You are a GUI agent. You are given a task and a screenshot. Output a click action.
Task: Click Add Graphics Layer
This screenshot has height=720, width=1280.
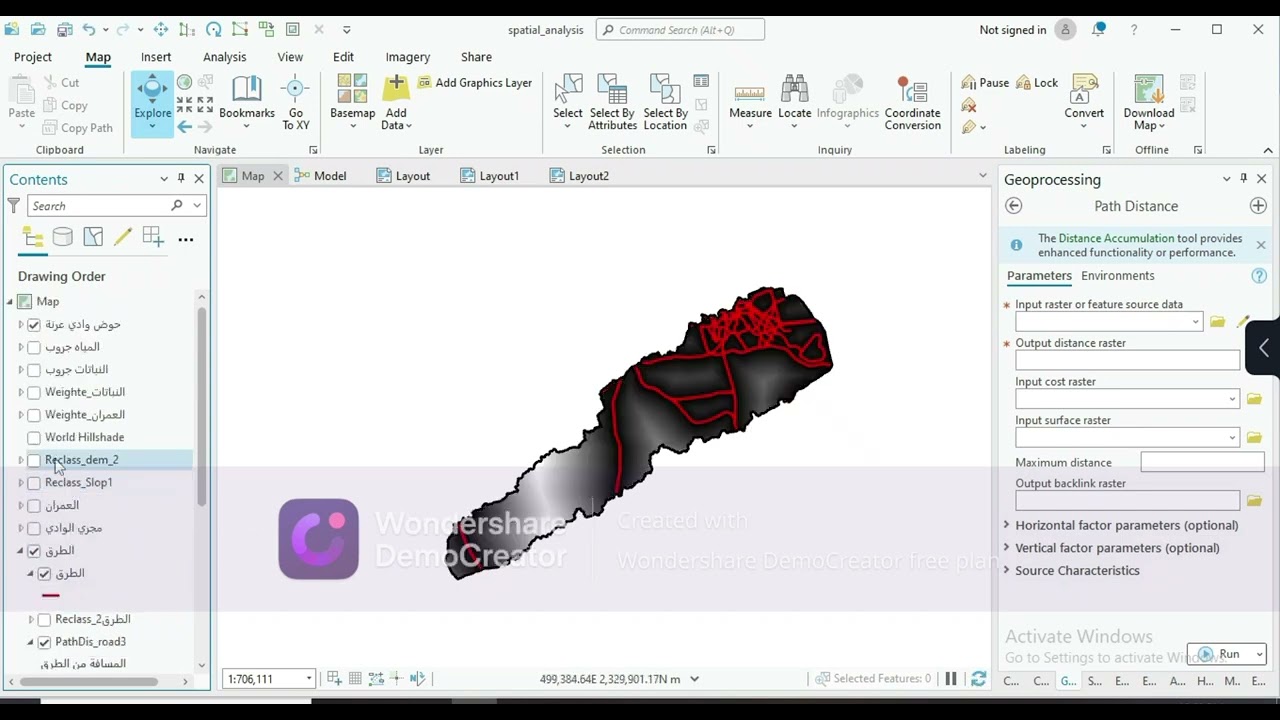coord(475,83)
